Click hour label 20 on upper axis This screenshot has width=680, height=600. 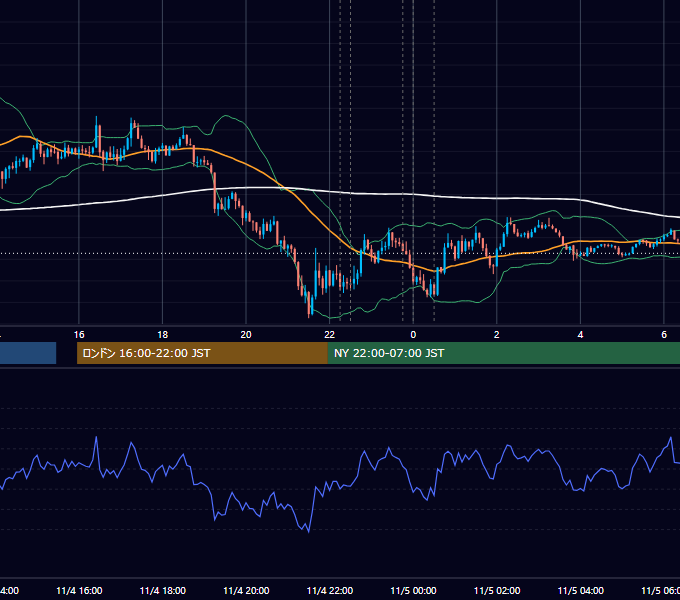[246, 335]
